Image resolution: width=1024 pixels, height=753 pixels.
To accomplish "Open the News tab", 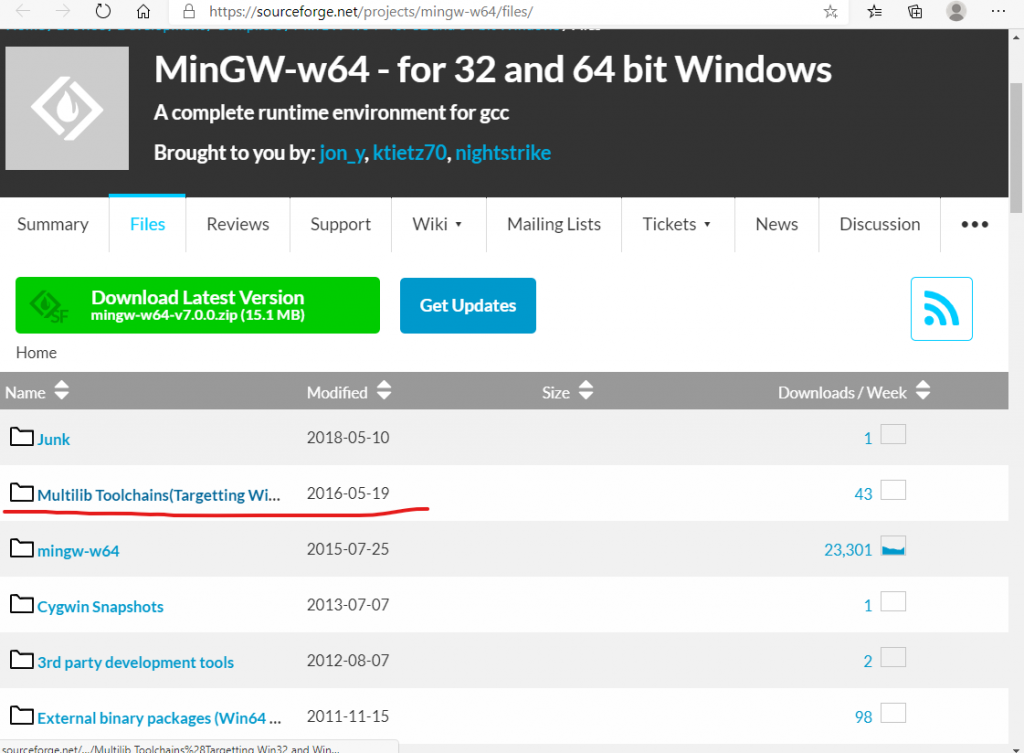I will click(776, 224).
